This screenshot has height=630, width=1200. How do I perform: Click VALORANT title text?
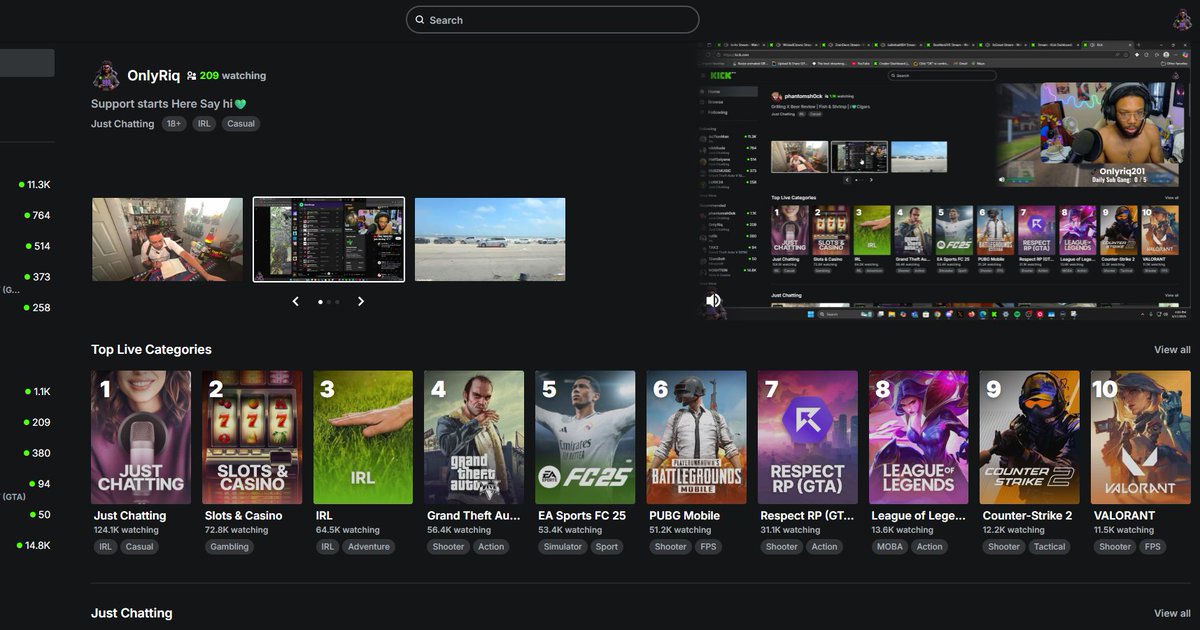tap(1124, 516)
